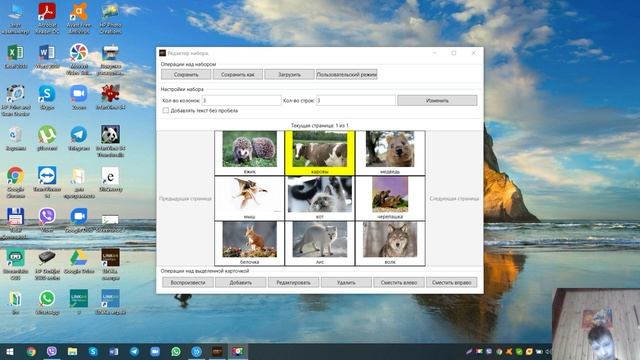
Task: Open the Windows Start menu
Action: 10,351
